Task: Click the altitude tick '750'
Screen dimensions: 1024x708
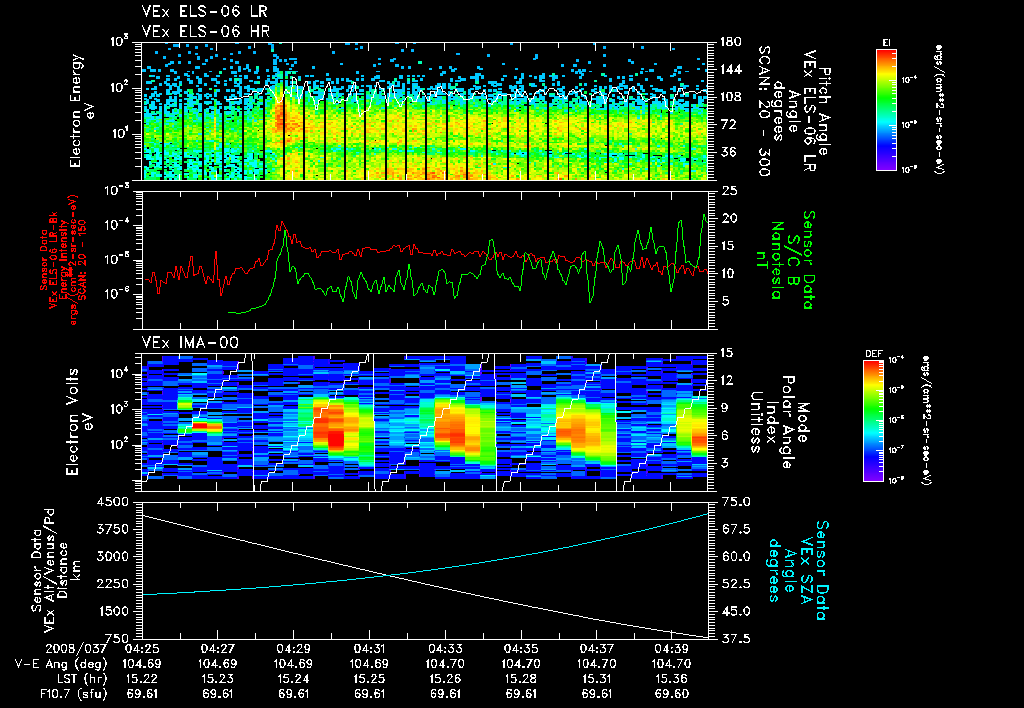Action: 116,638
